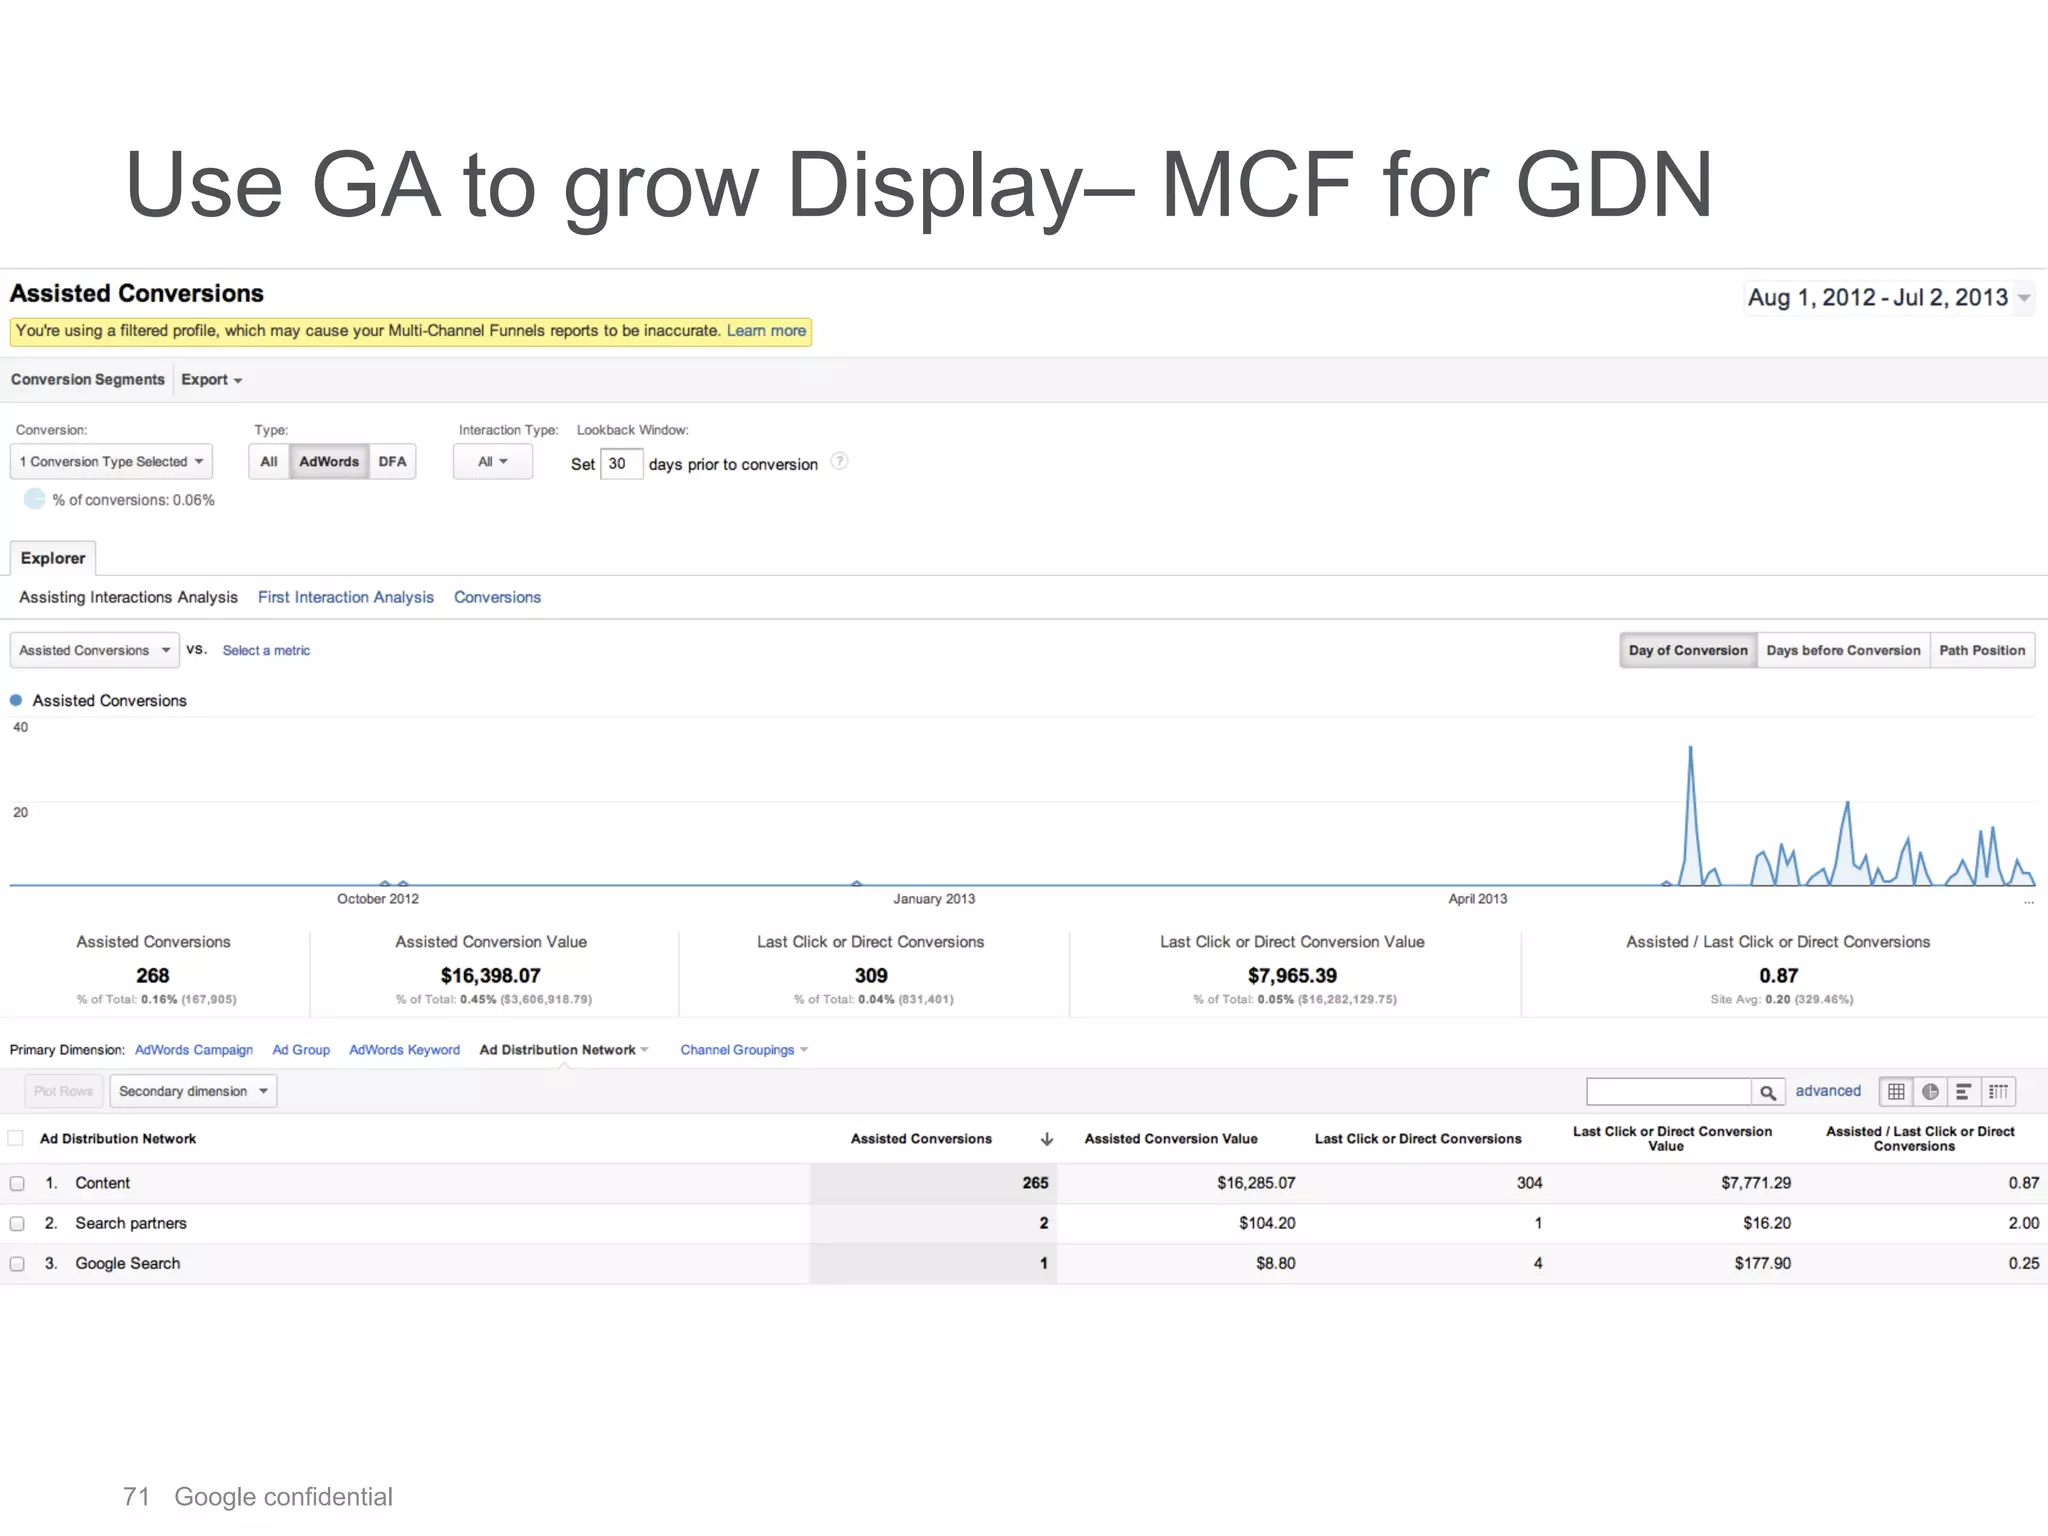The height and width of the screenshot is (1536, 2048).
Task: Choose AdWords Campaign primary dimension
Action: tap(194, 1050)
